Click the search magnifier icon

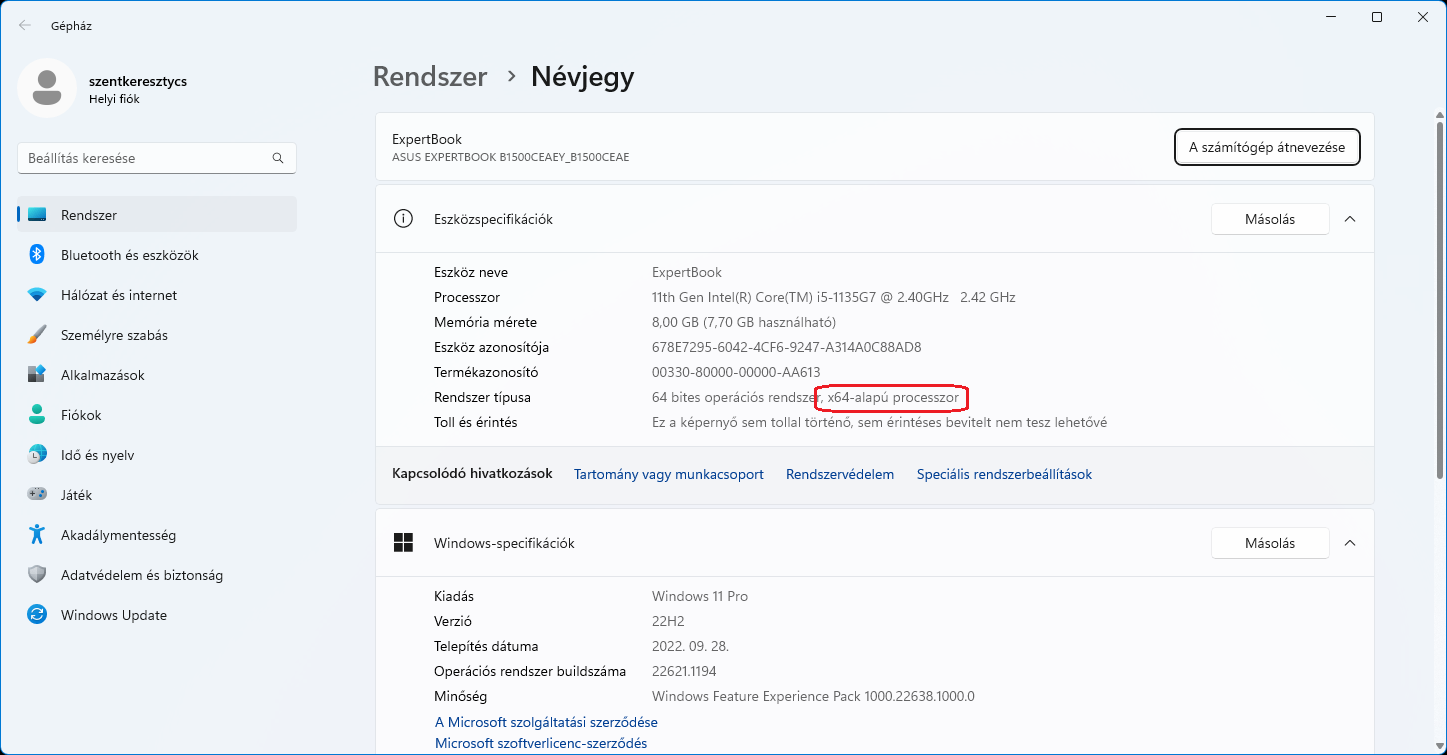[278, 158]
